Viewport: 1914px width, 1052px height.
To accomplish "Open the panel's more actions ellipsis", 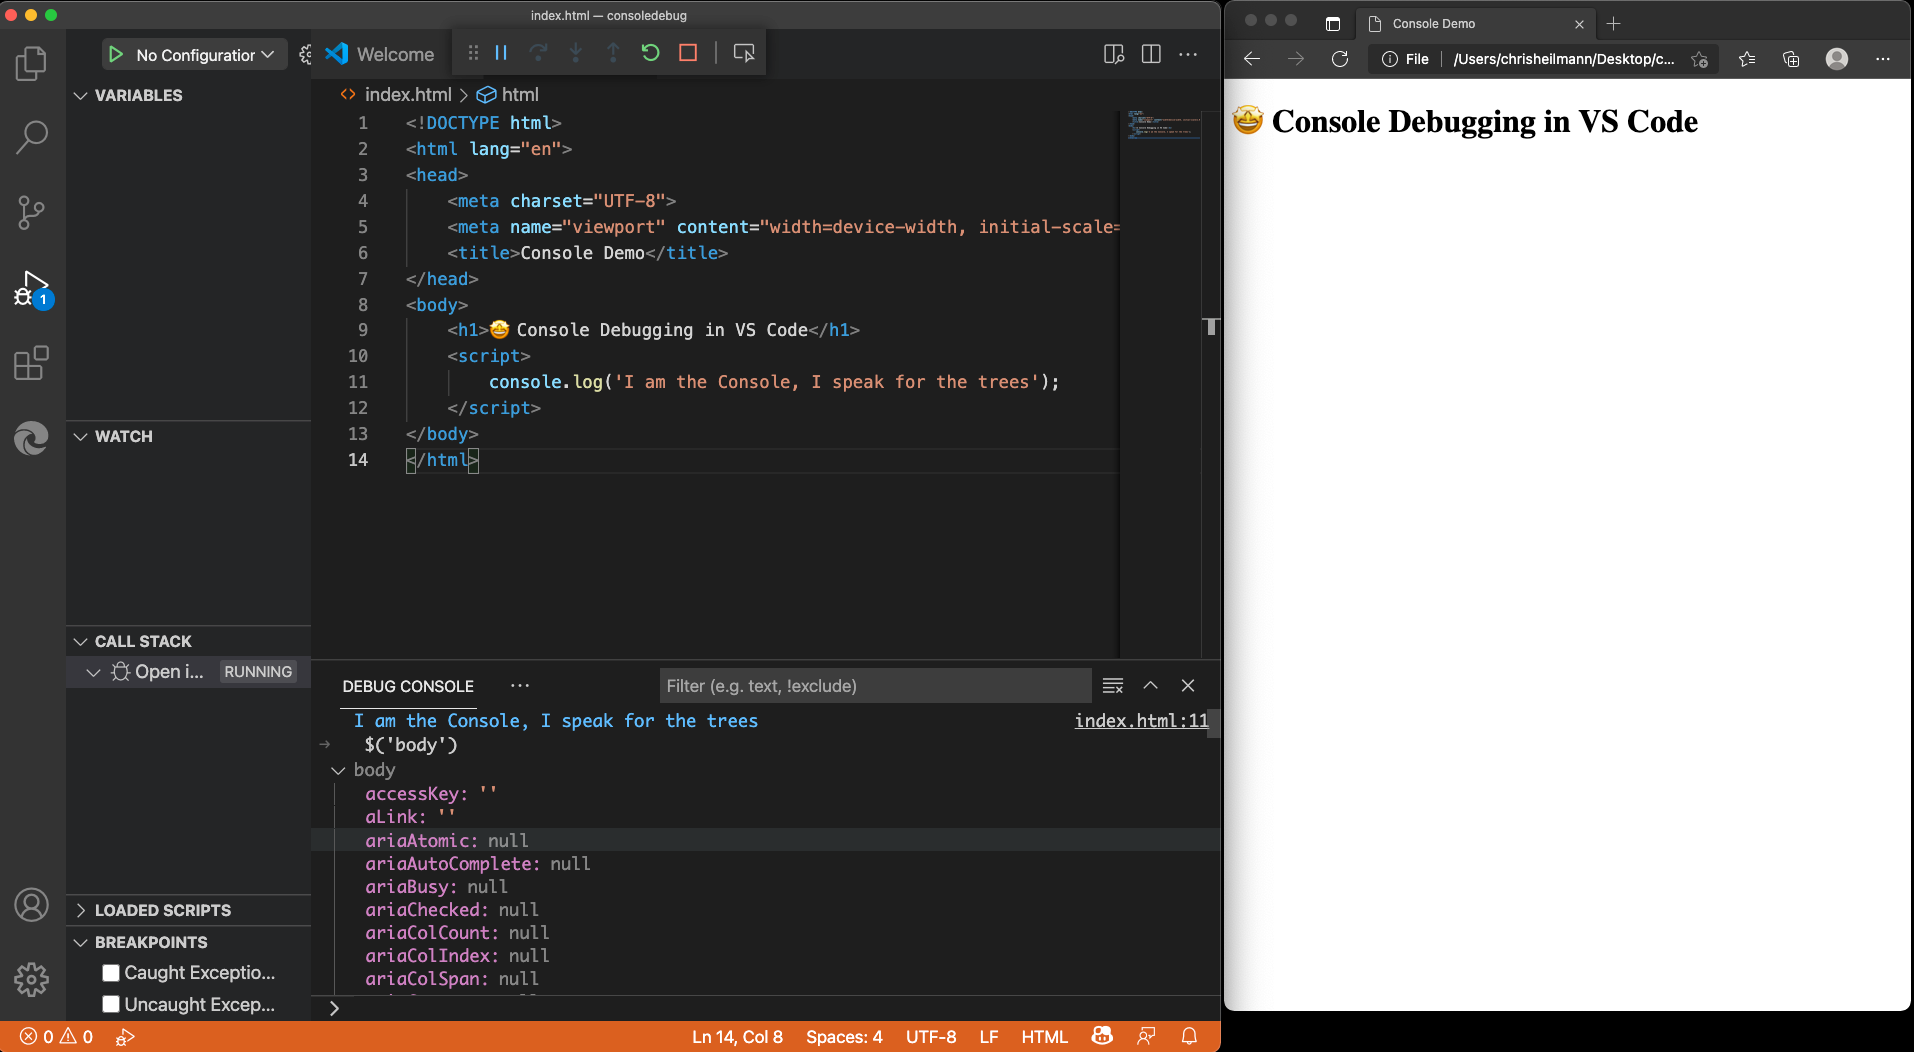I will click(x=520, y=686).
